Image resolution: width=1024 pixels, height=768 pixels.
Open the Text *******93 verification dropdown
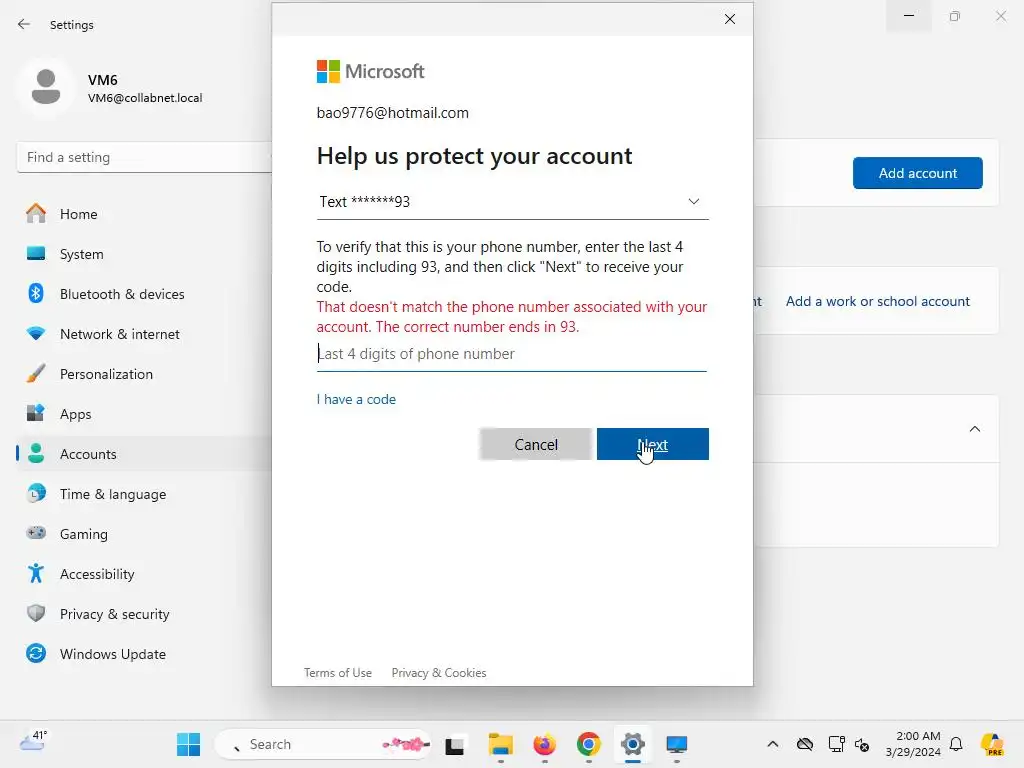point(513,202)
